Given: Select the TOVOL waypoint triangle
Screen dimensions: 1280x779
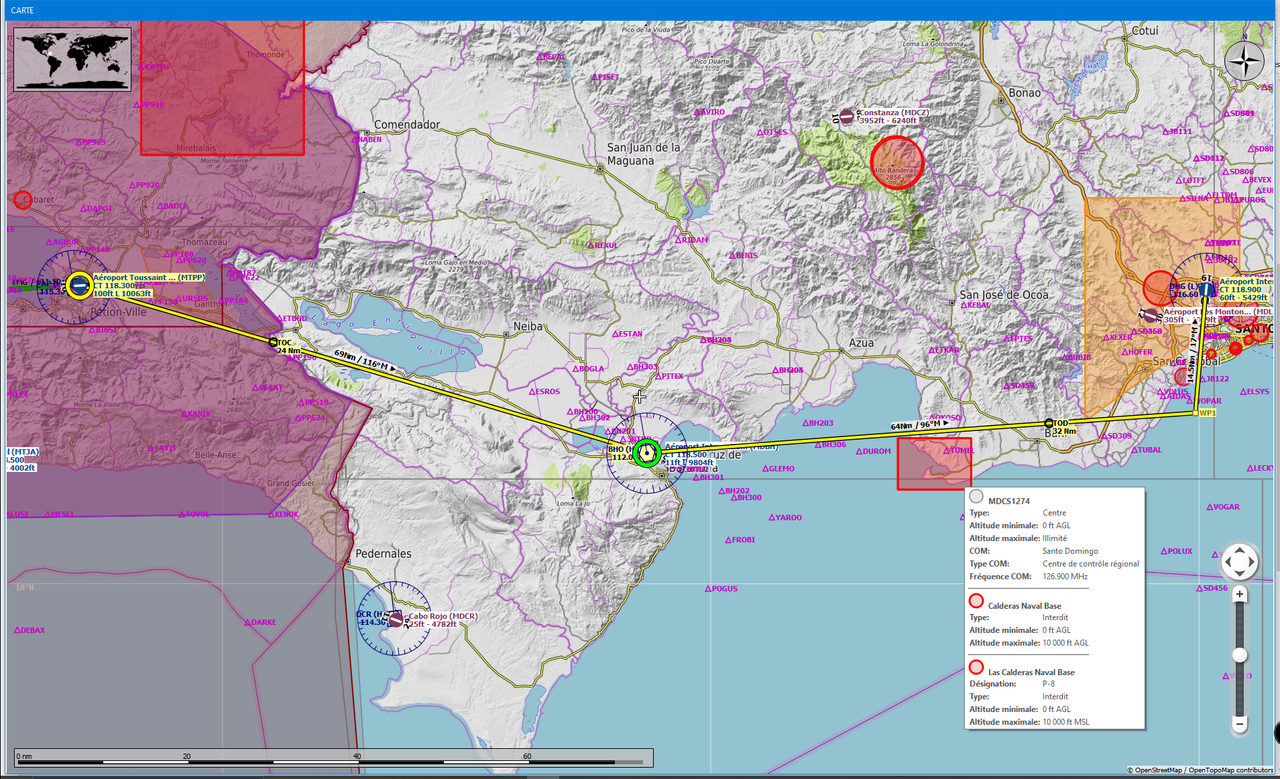Looking at the screenshot, I should pos(183,514).
